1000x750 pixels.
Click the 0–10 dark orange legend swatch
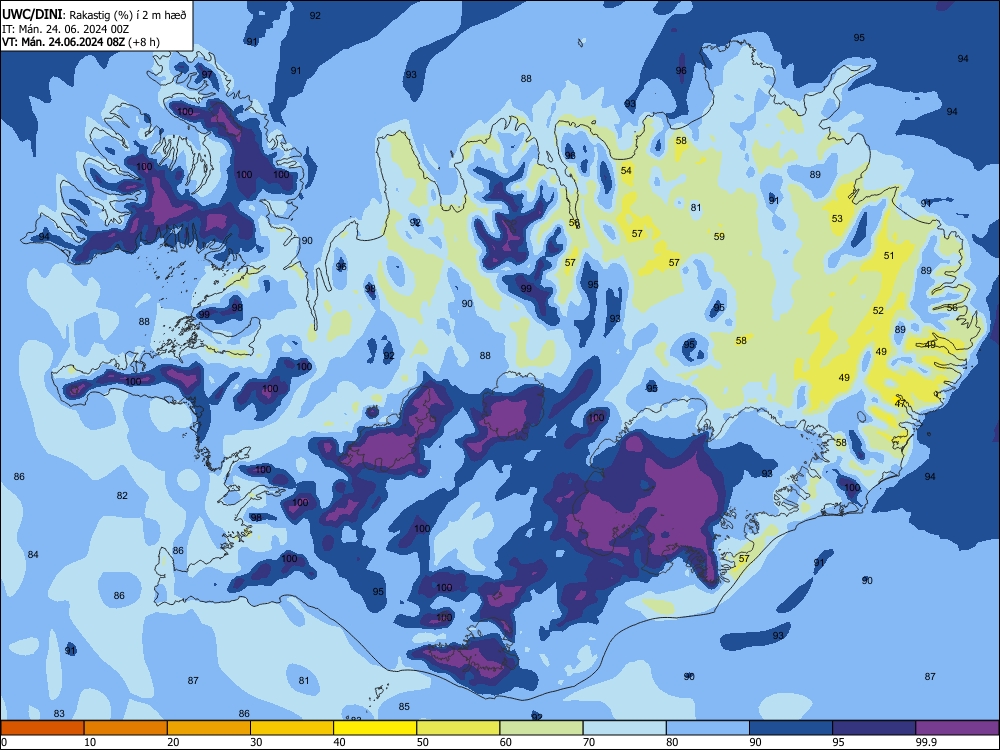42,728
